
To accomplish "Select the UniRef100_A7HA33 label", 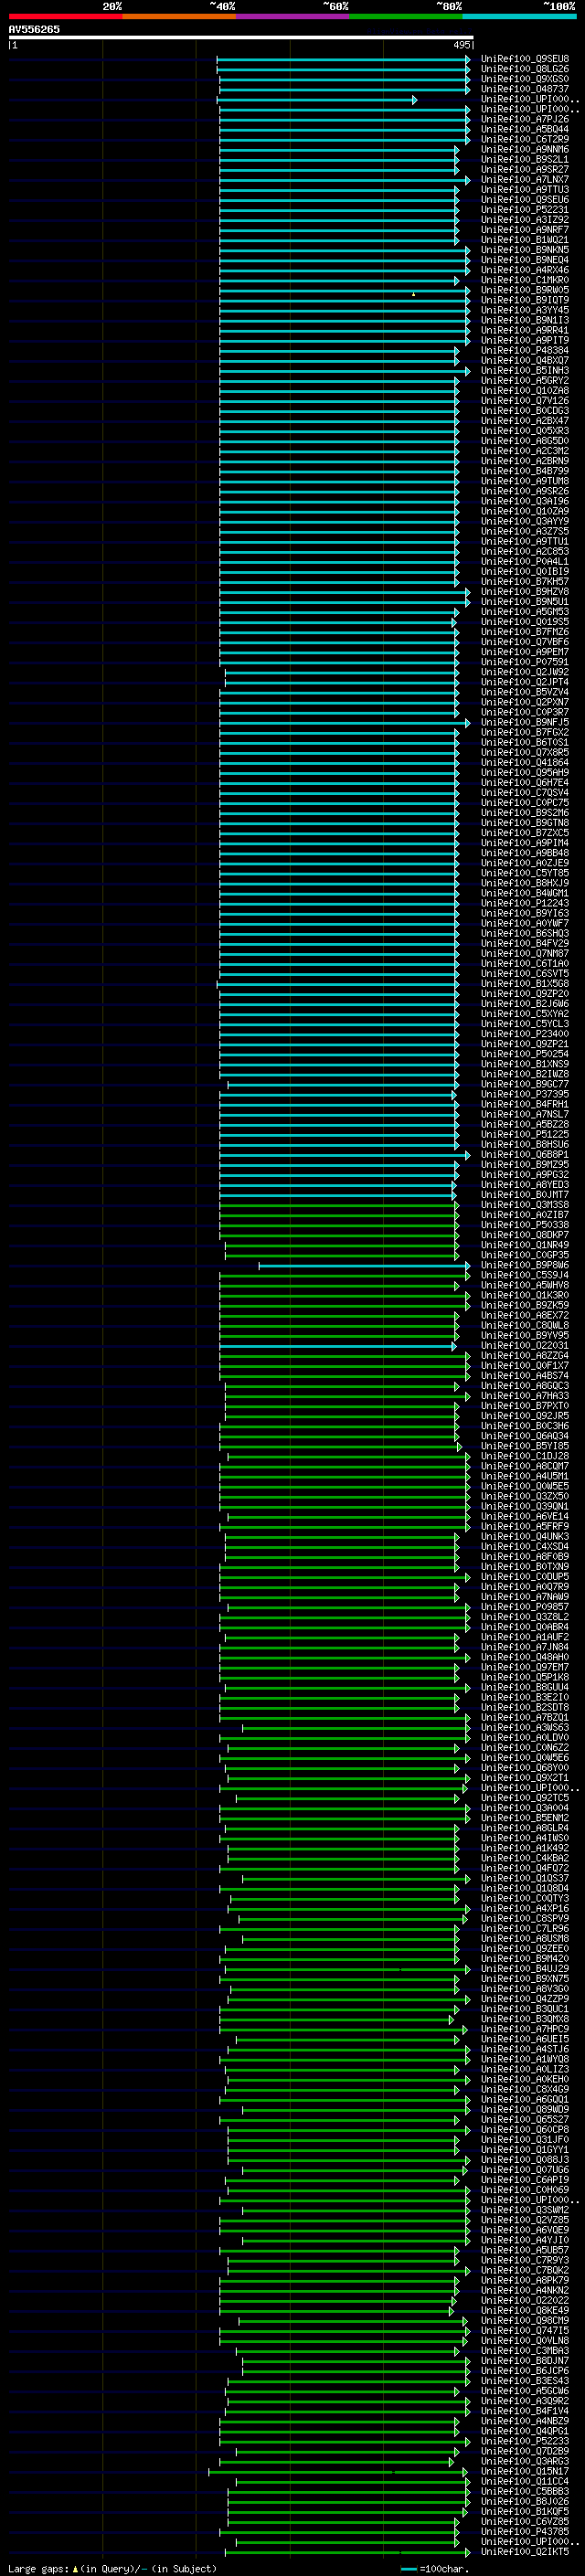I will (525, 1396).
